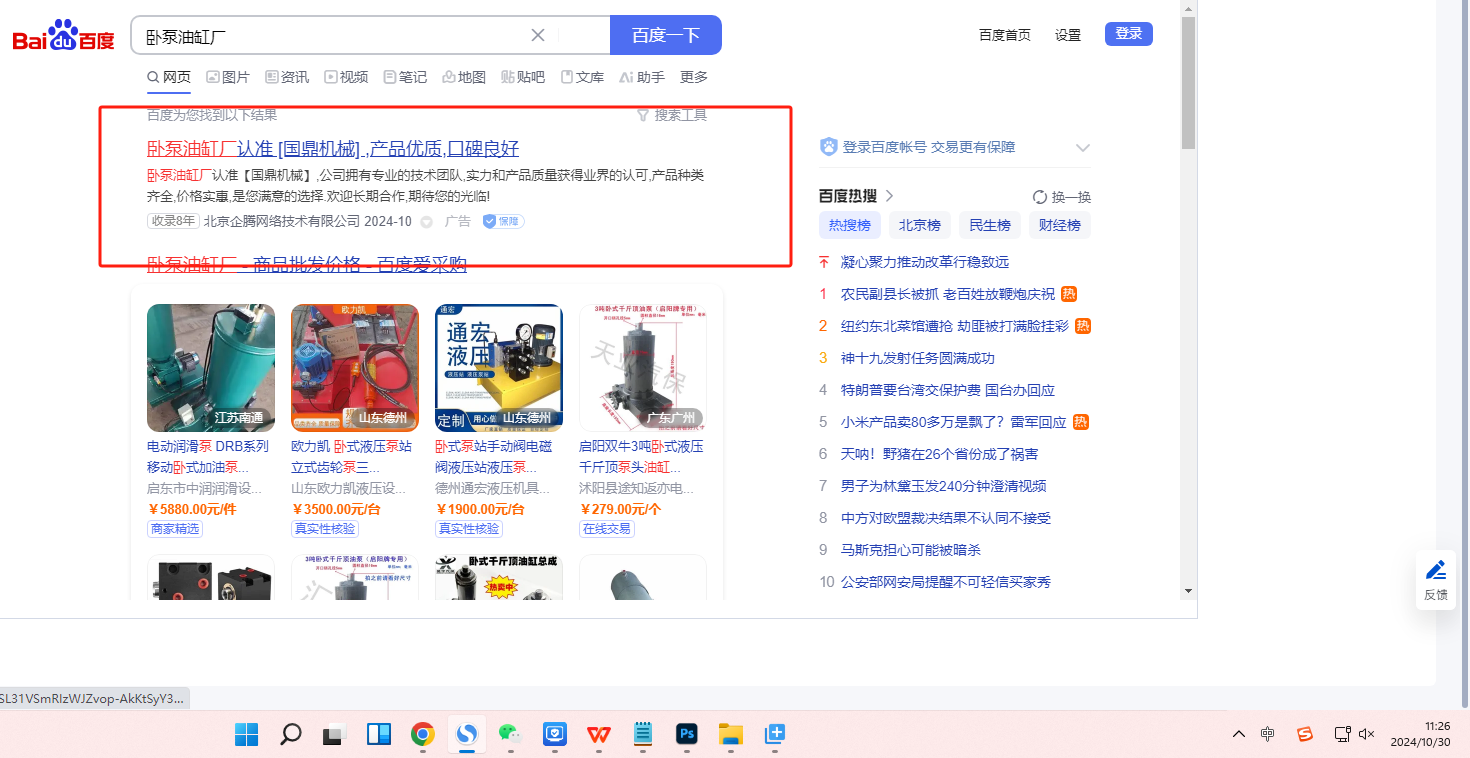The image size is (1470, 758).
Task: Select the 民生榜 tab
Action: pyautogui.click(x=990, y=225)
